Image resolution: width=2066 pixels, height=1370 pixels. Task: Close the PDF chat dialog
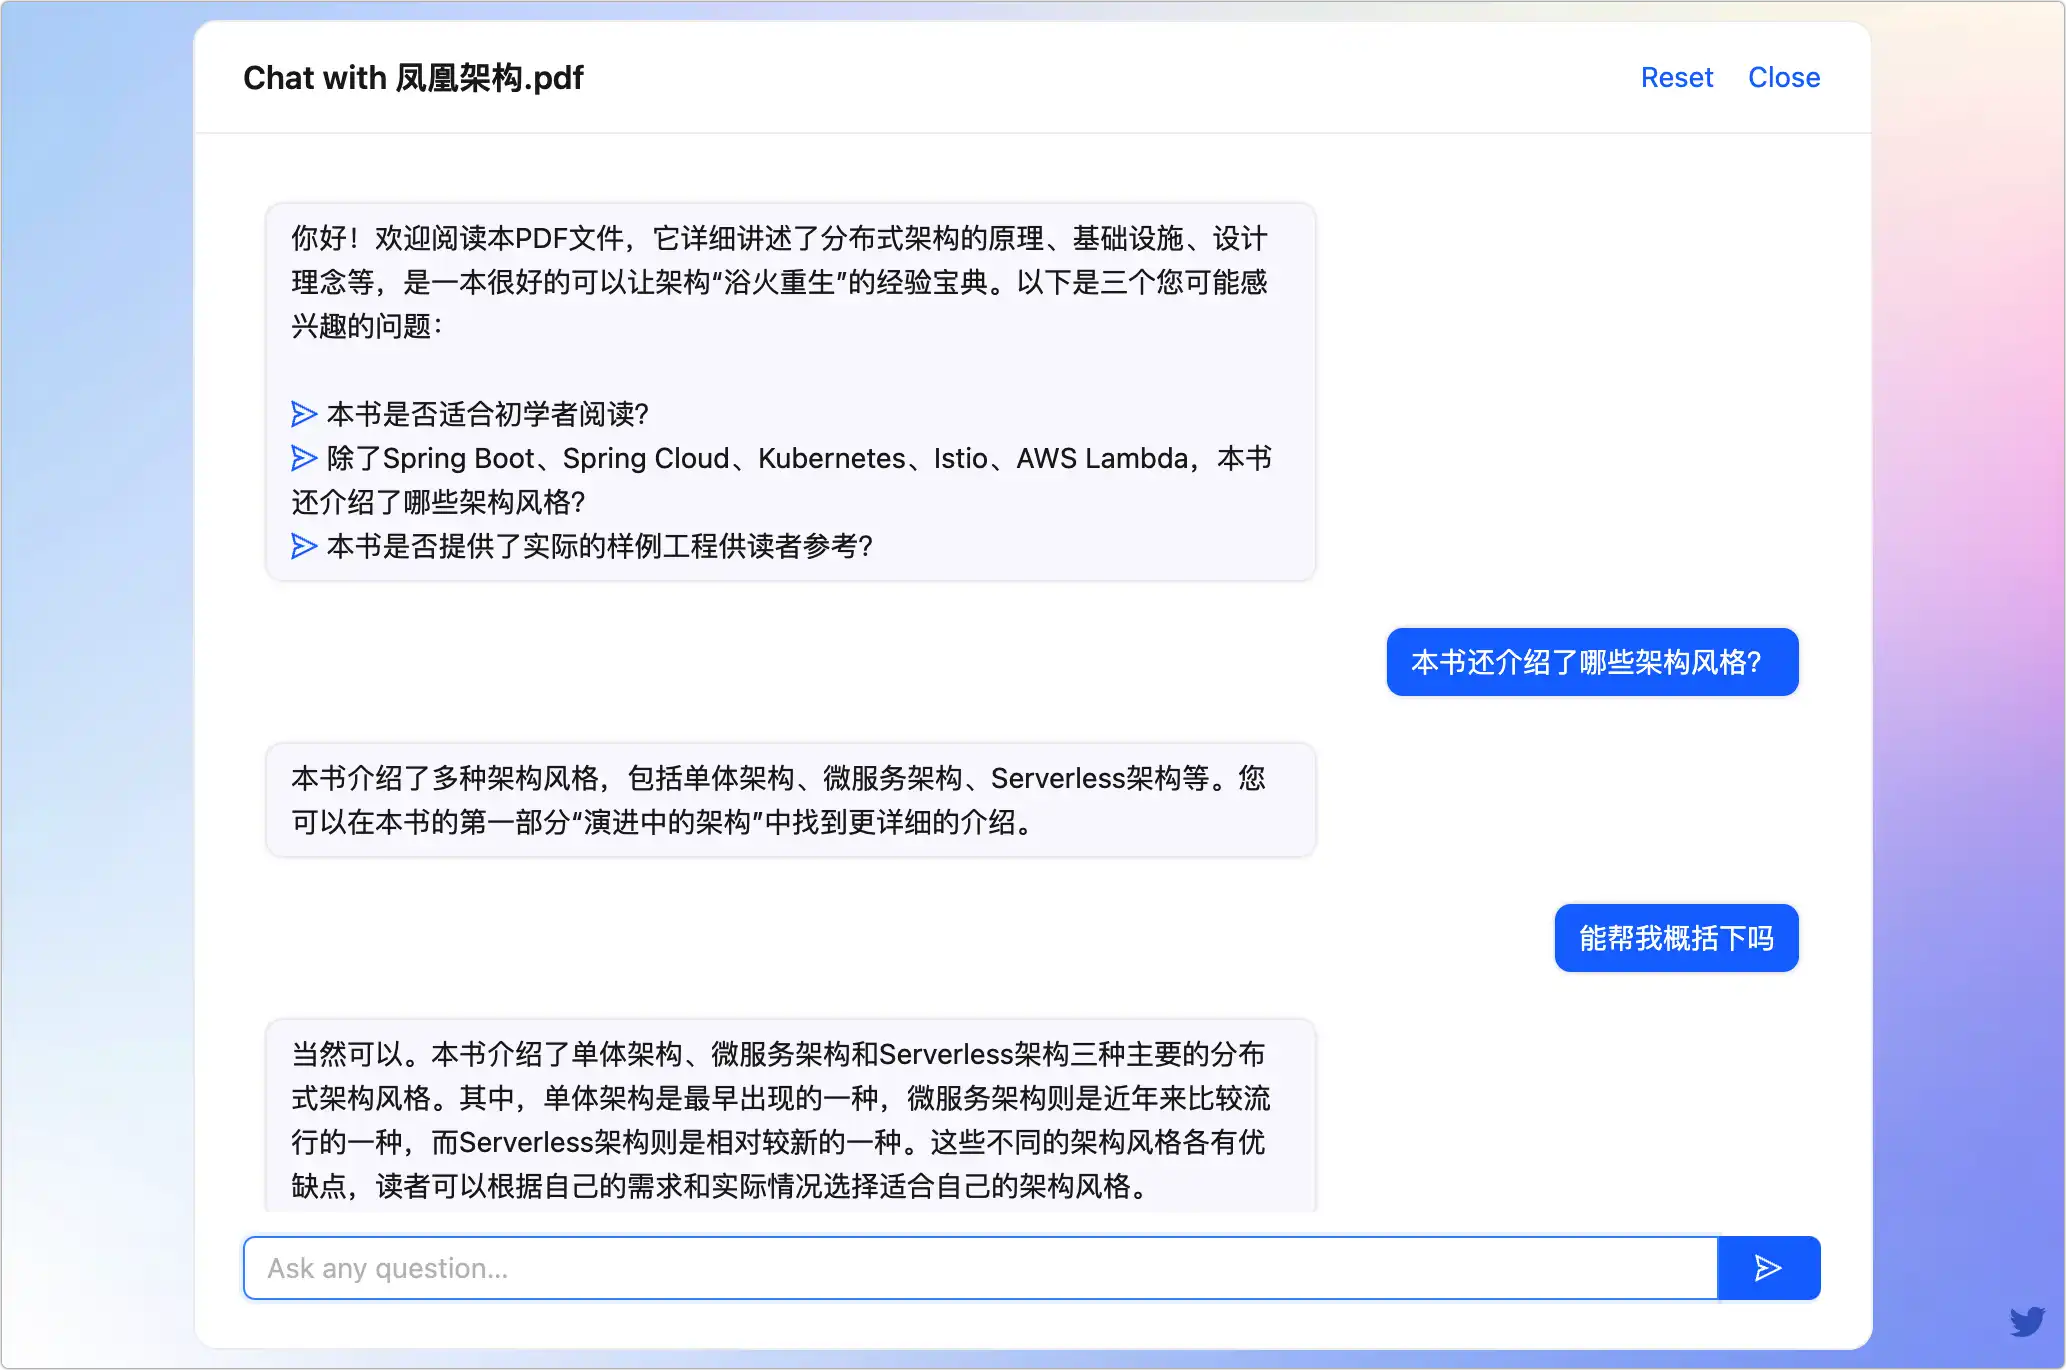click(x=1783, y=78)
